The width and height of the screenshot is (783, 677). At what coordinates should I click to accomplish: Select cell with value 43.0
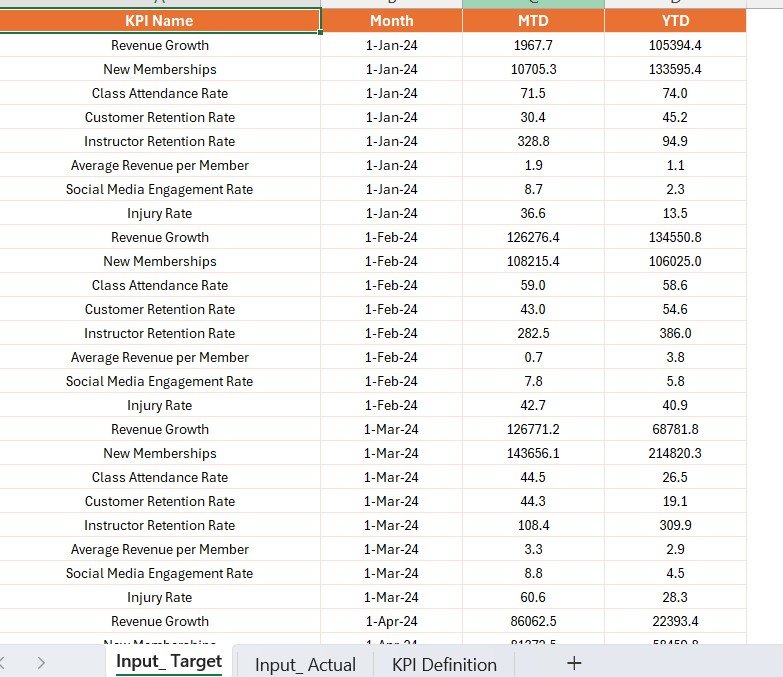pyautogui.click(x=533, y=309)
